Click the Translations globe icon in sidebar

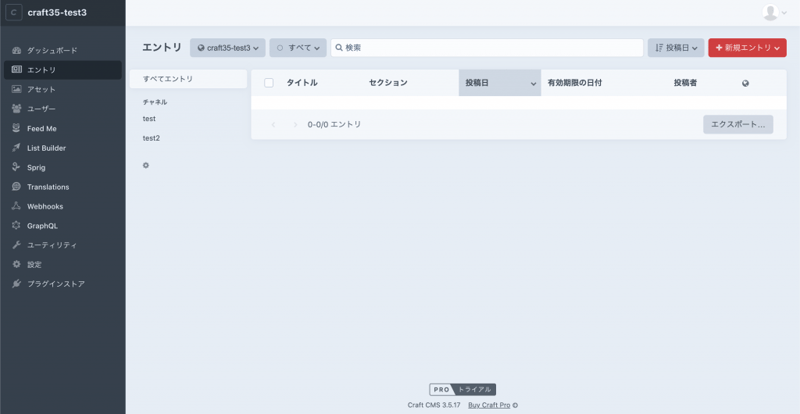(16, 186)
